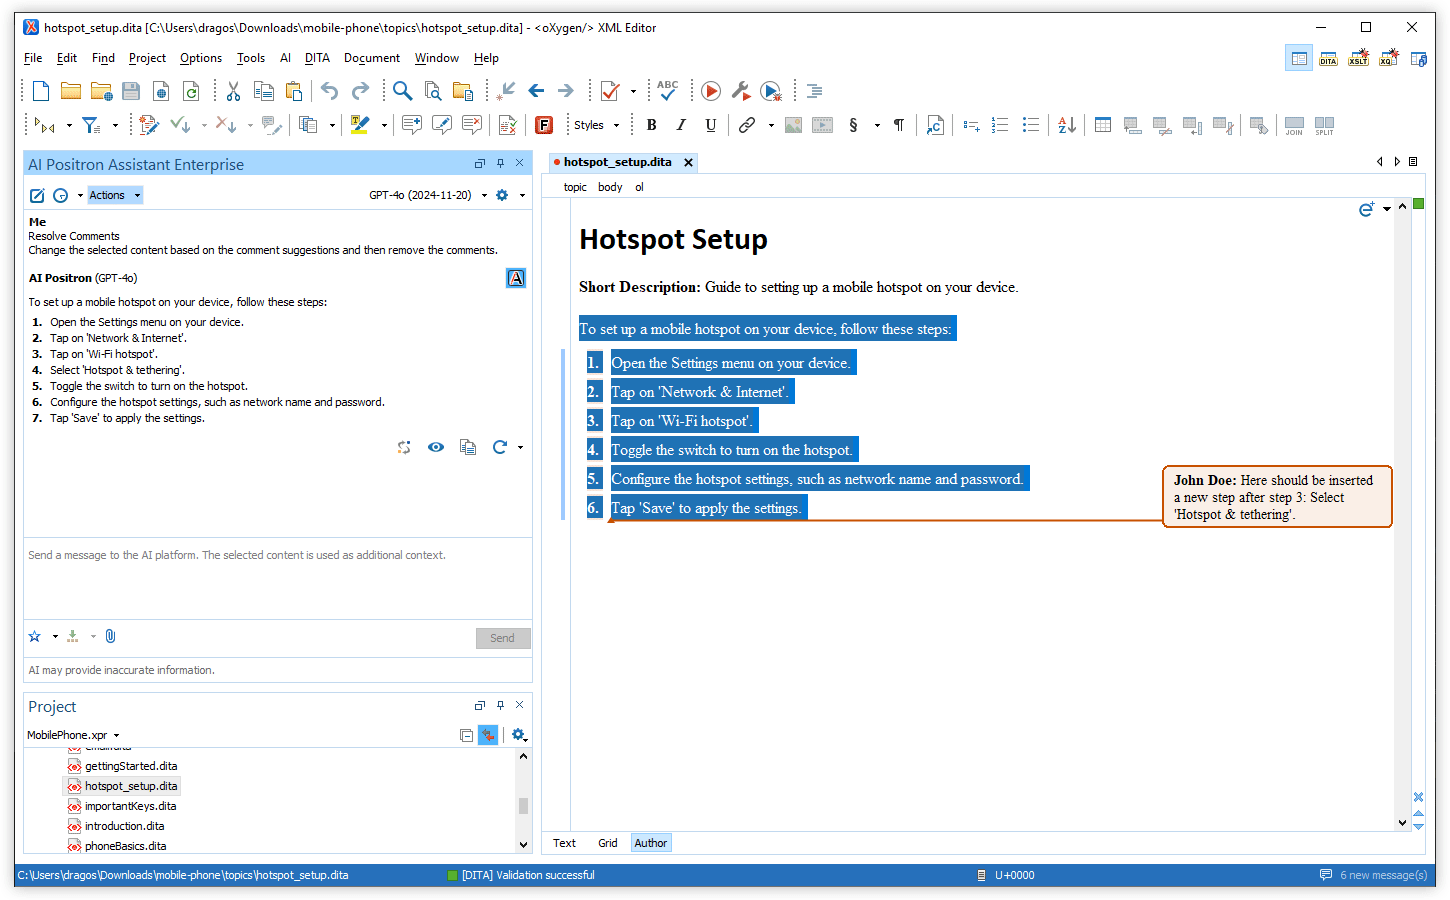Open the File menu
Screen dimensions: 1450x900
coord(33,58)
